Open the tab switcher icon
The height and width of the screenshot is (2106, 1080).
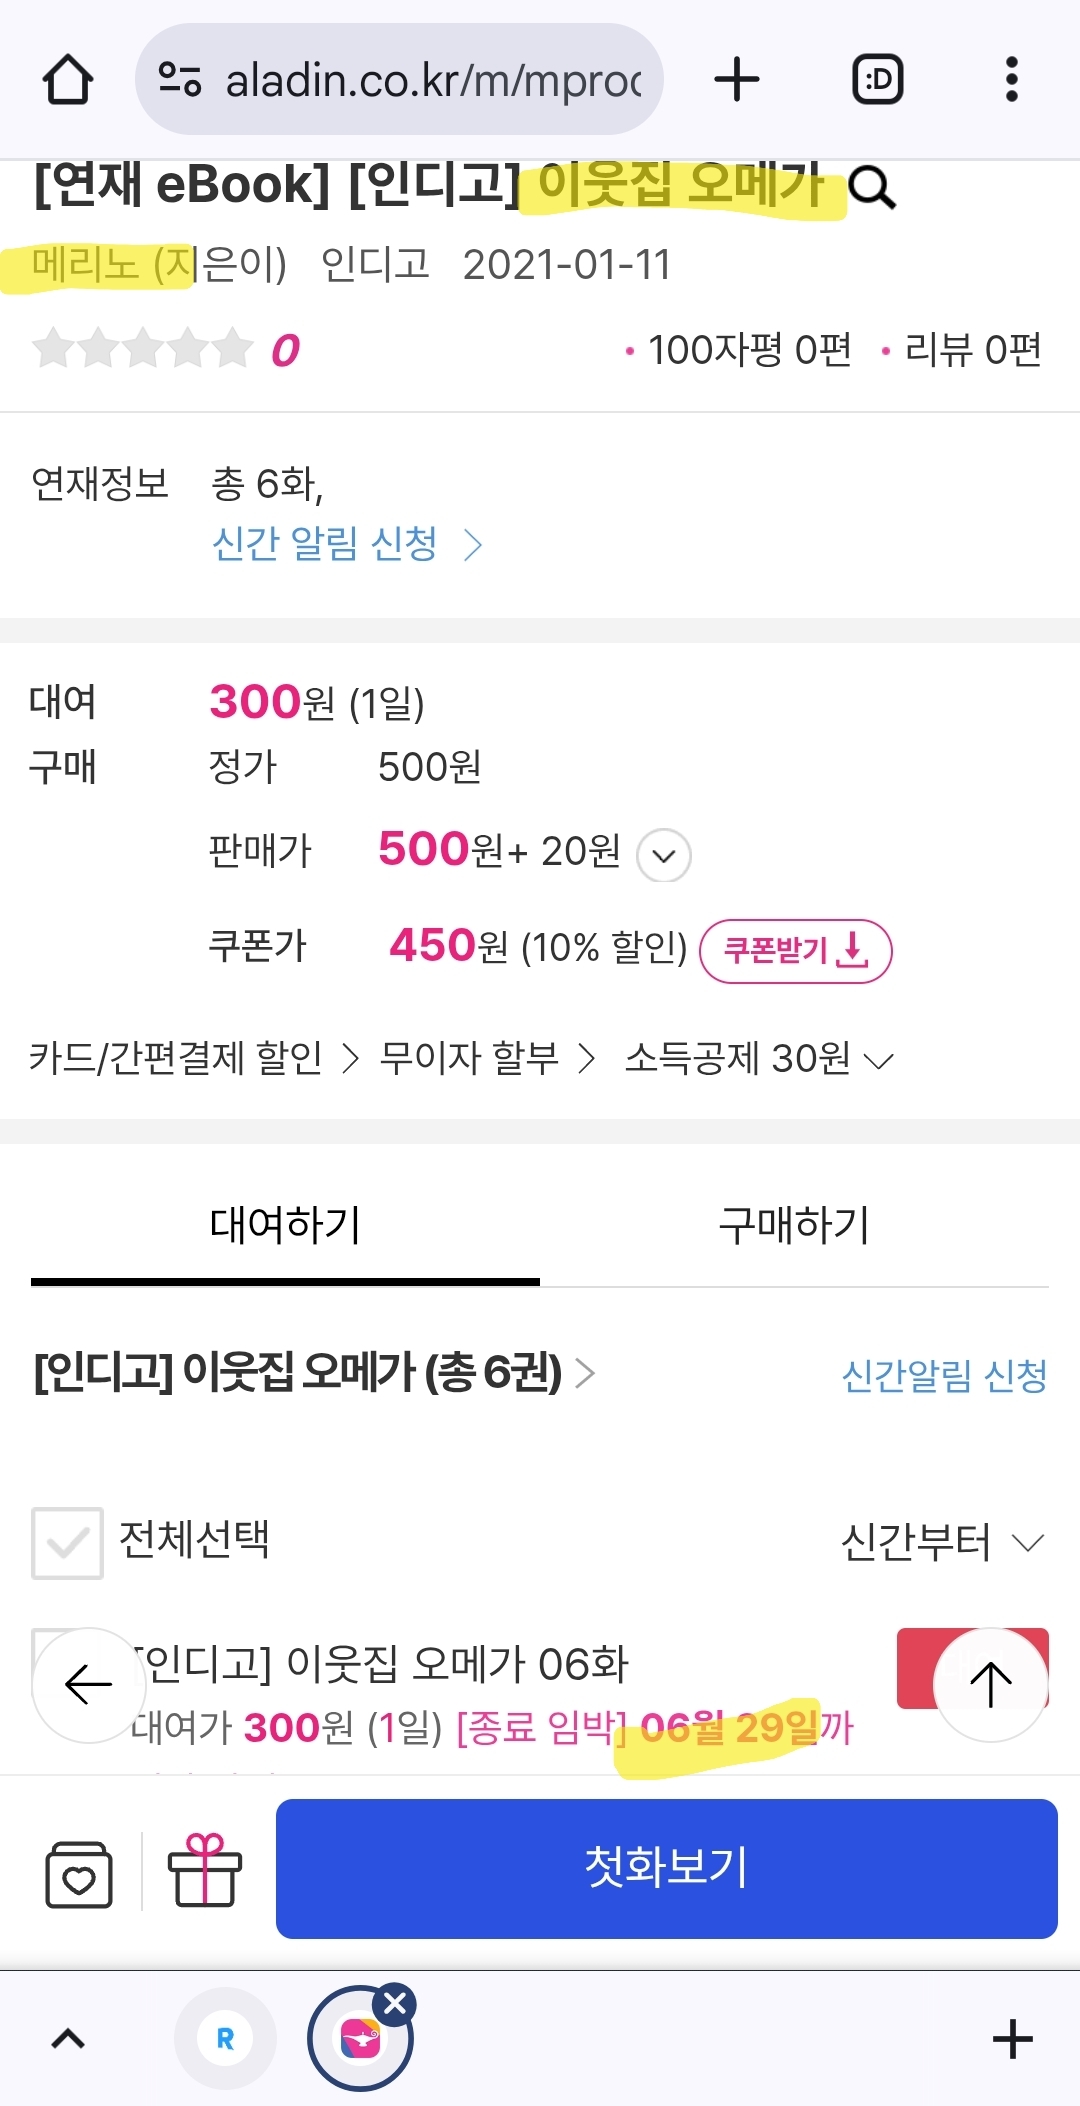pyautogui.click(x=877, y=79)
